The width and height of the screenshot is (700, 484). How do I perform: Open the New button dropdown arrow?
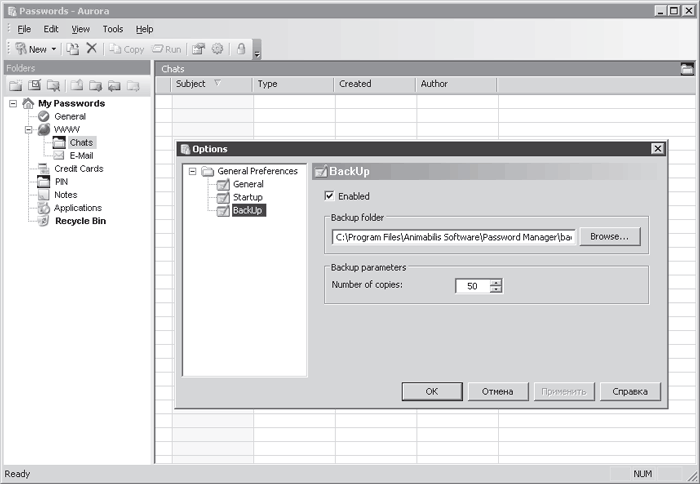click(x=54, y=49)
